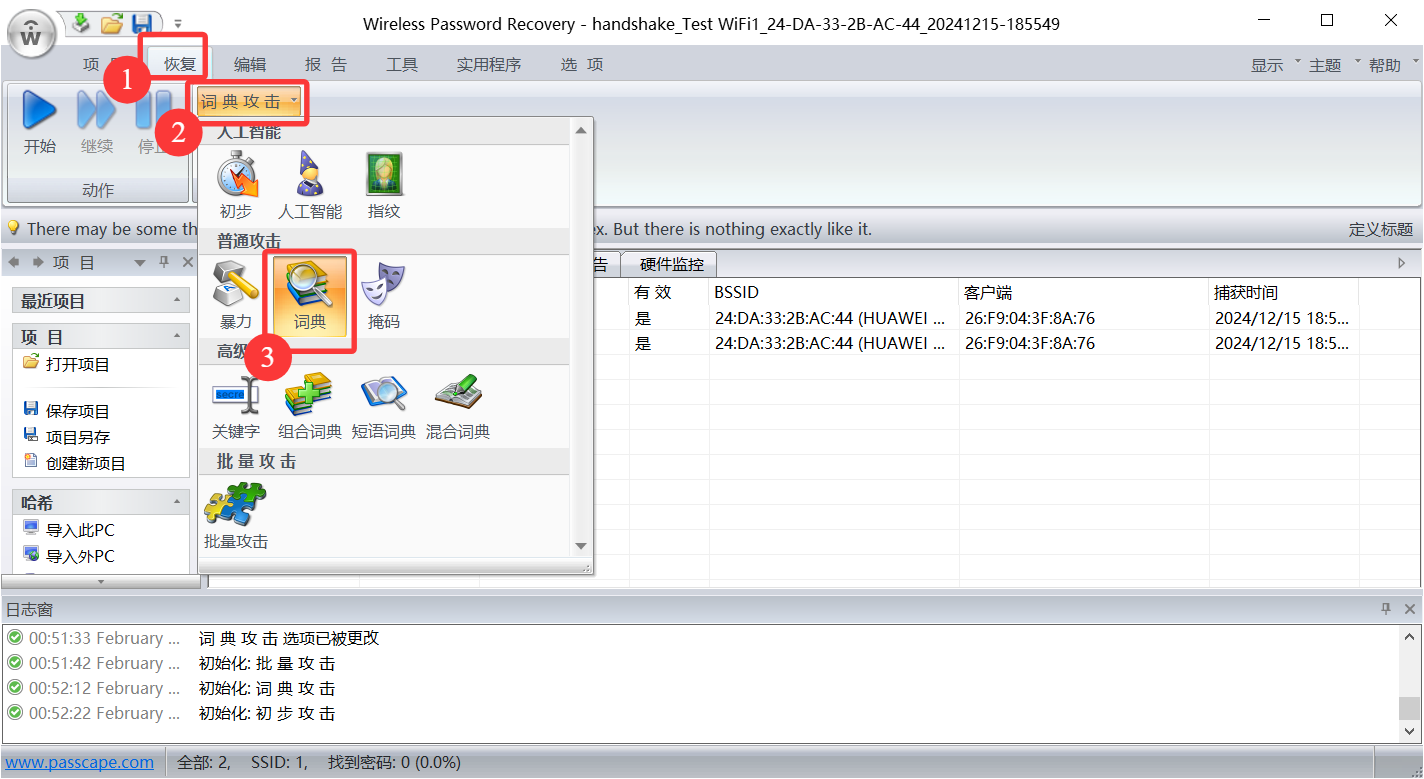
Task: Open the application W logo menu
Action: pos(32,35)
